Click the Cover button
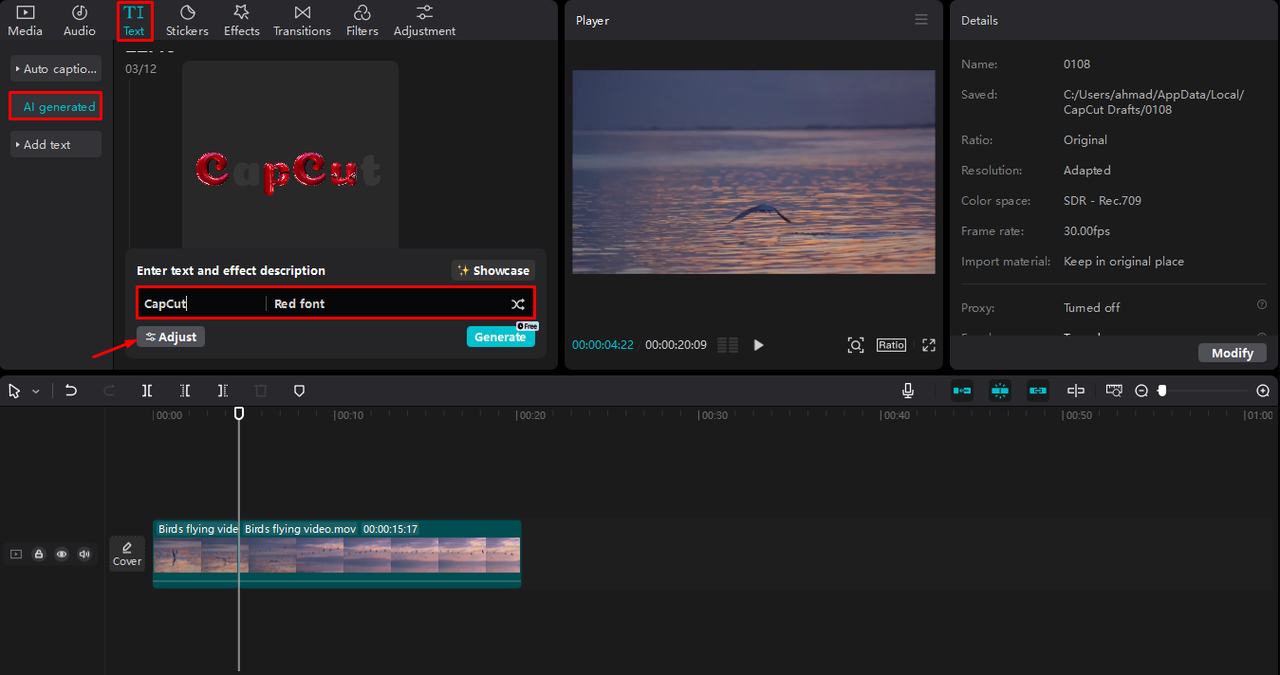1280x675 pixels. pos(127,554)
